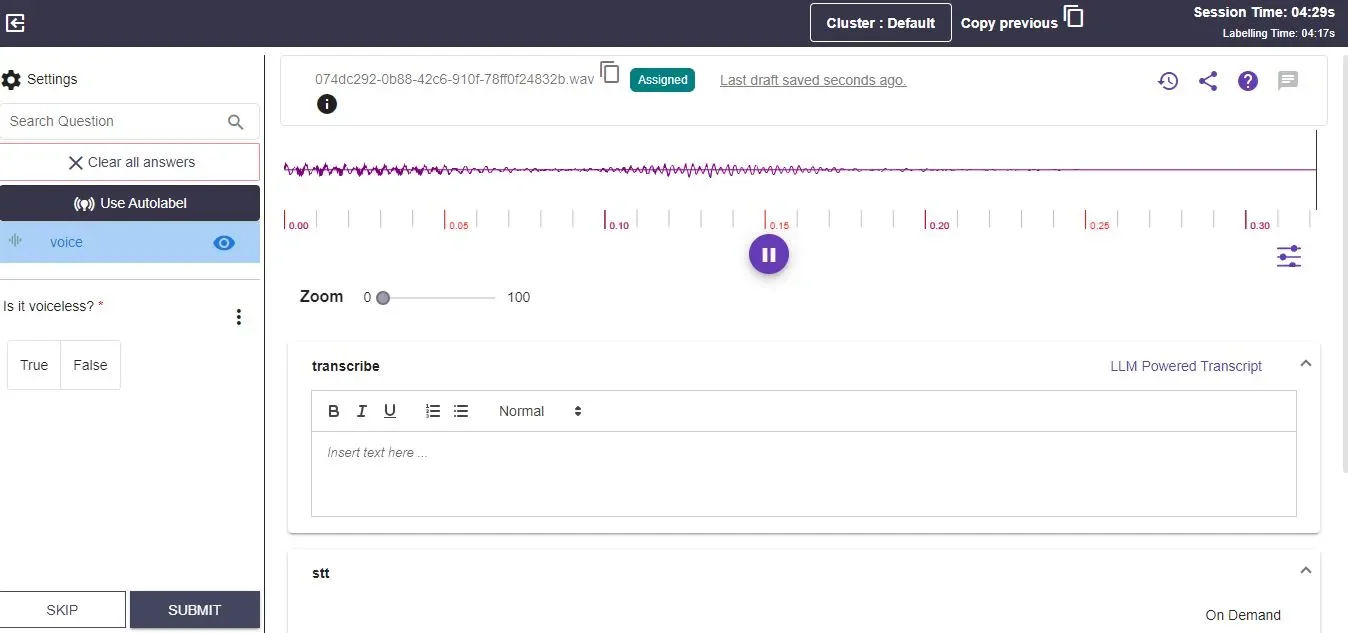Image resolution: width=1348 pixels, height=633 pixels.
Task: Click the Clear all answers button
Action: click(x=130, y=162)
